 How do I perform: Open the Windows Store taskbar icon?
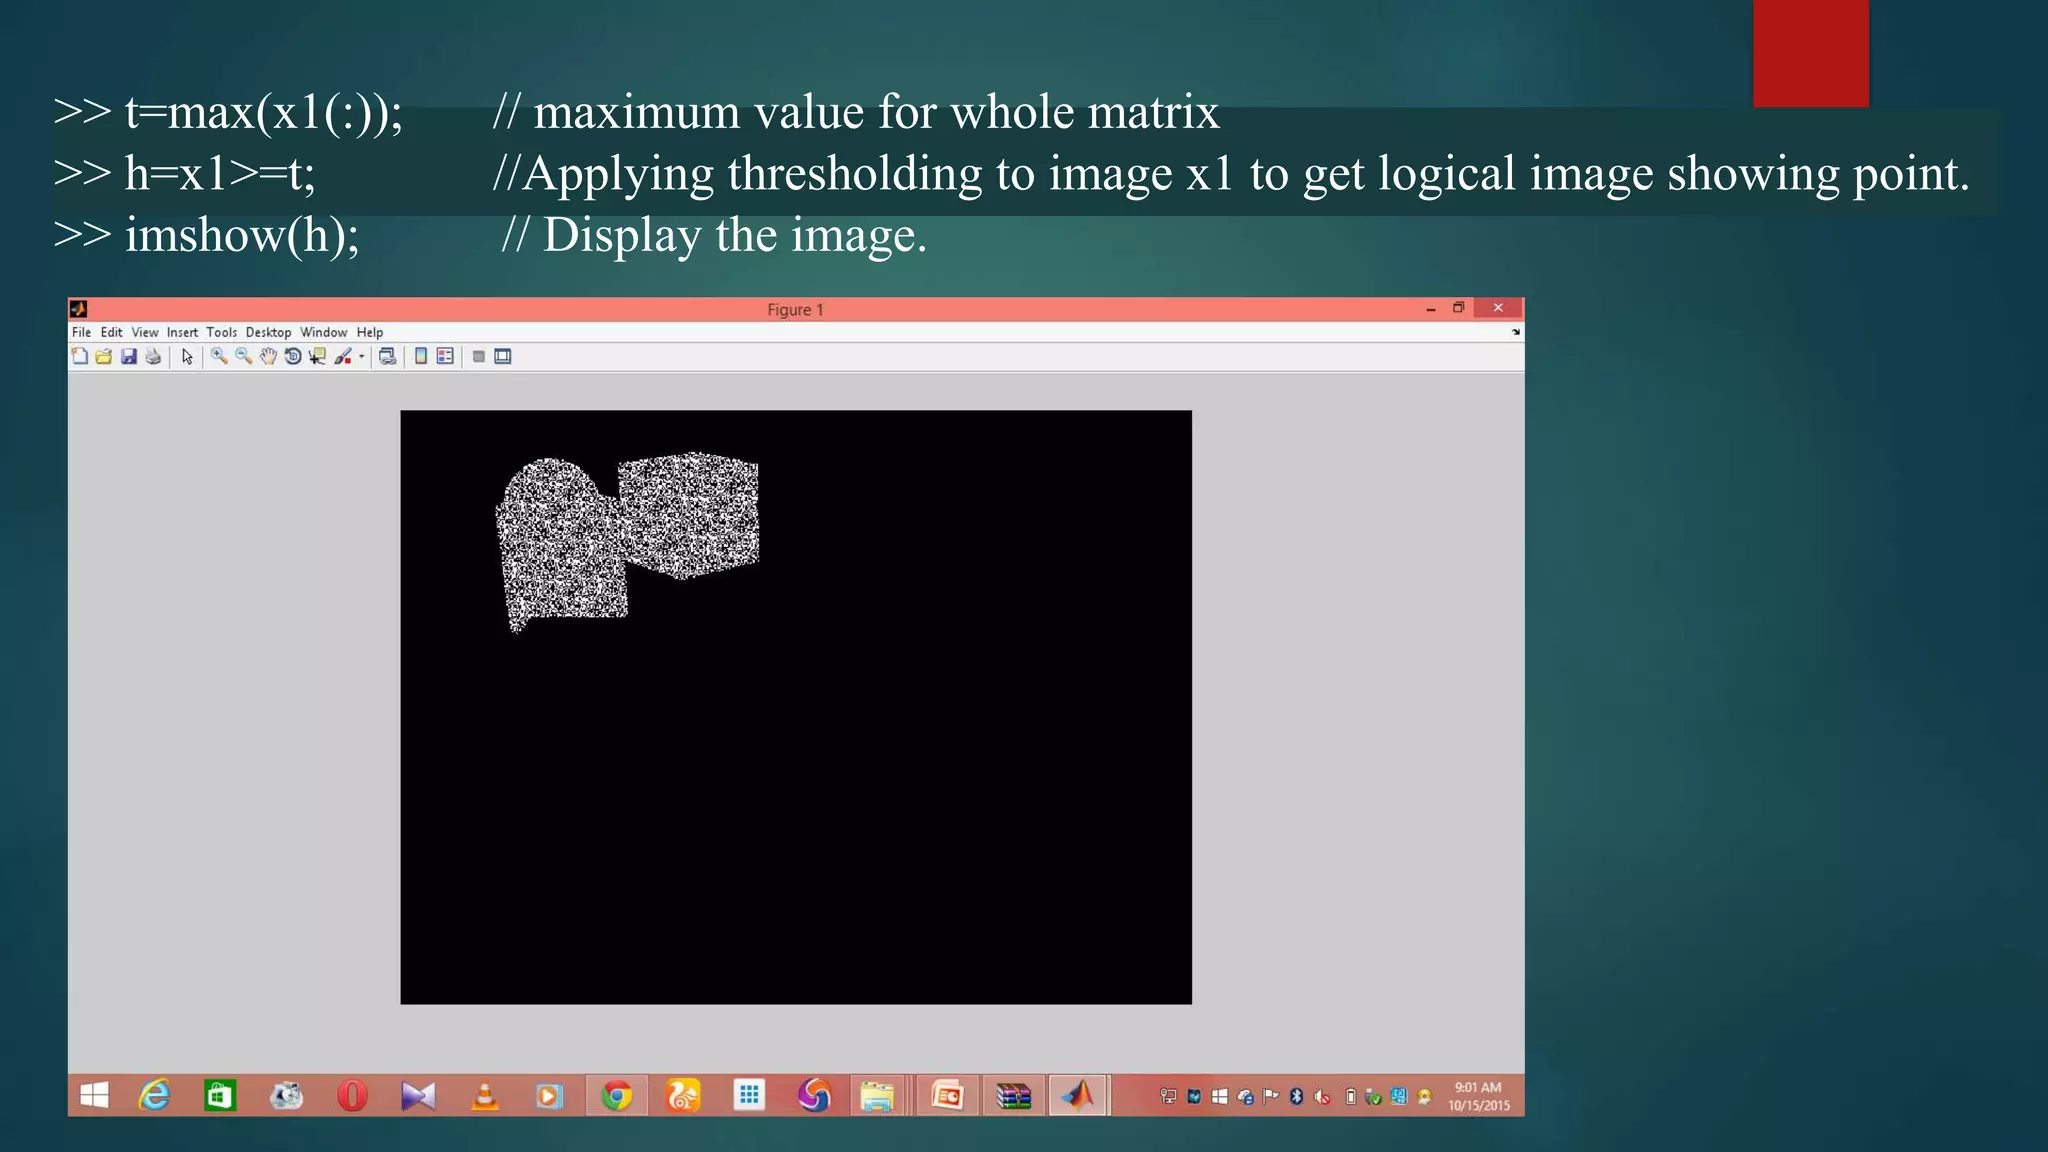coord(220,1096)
